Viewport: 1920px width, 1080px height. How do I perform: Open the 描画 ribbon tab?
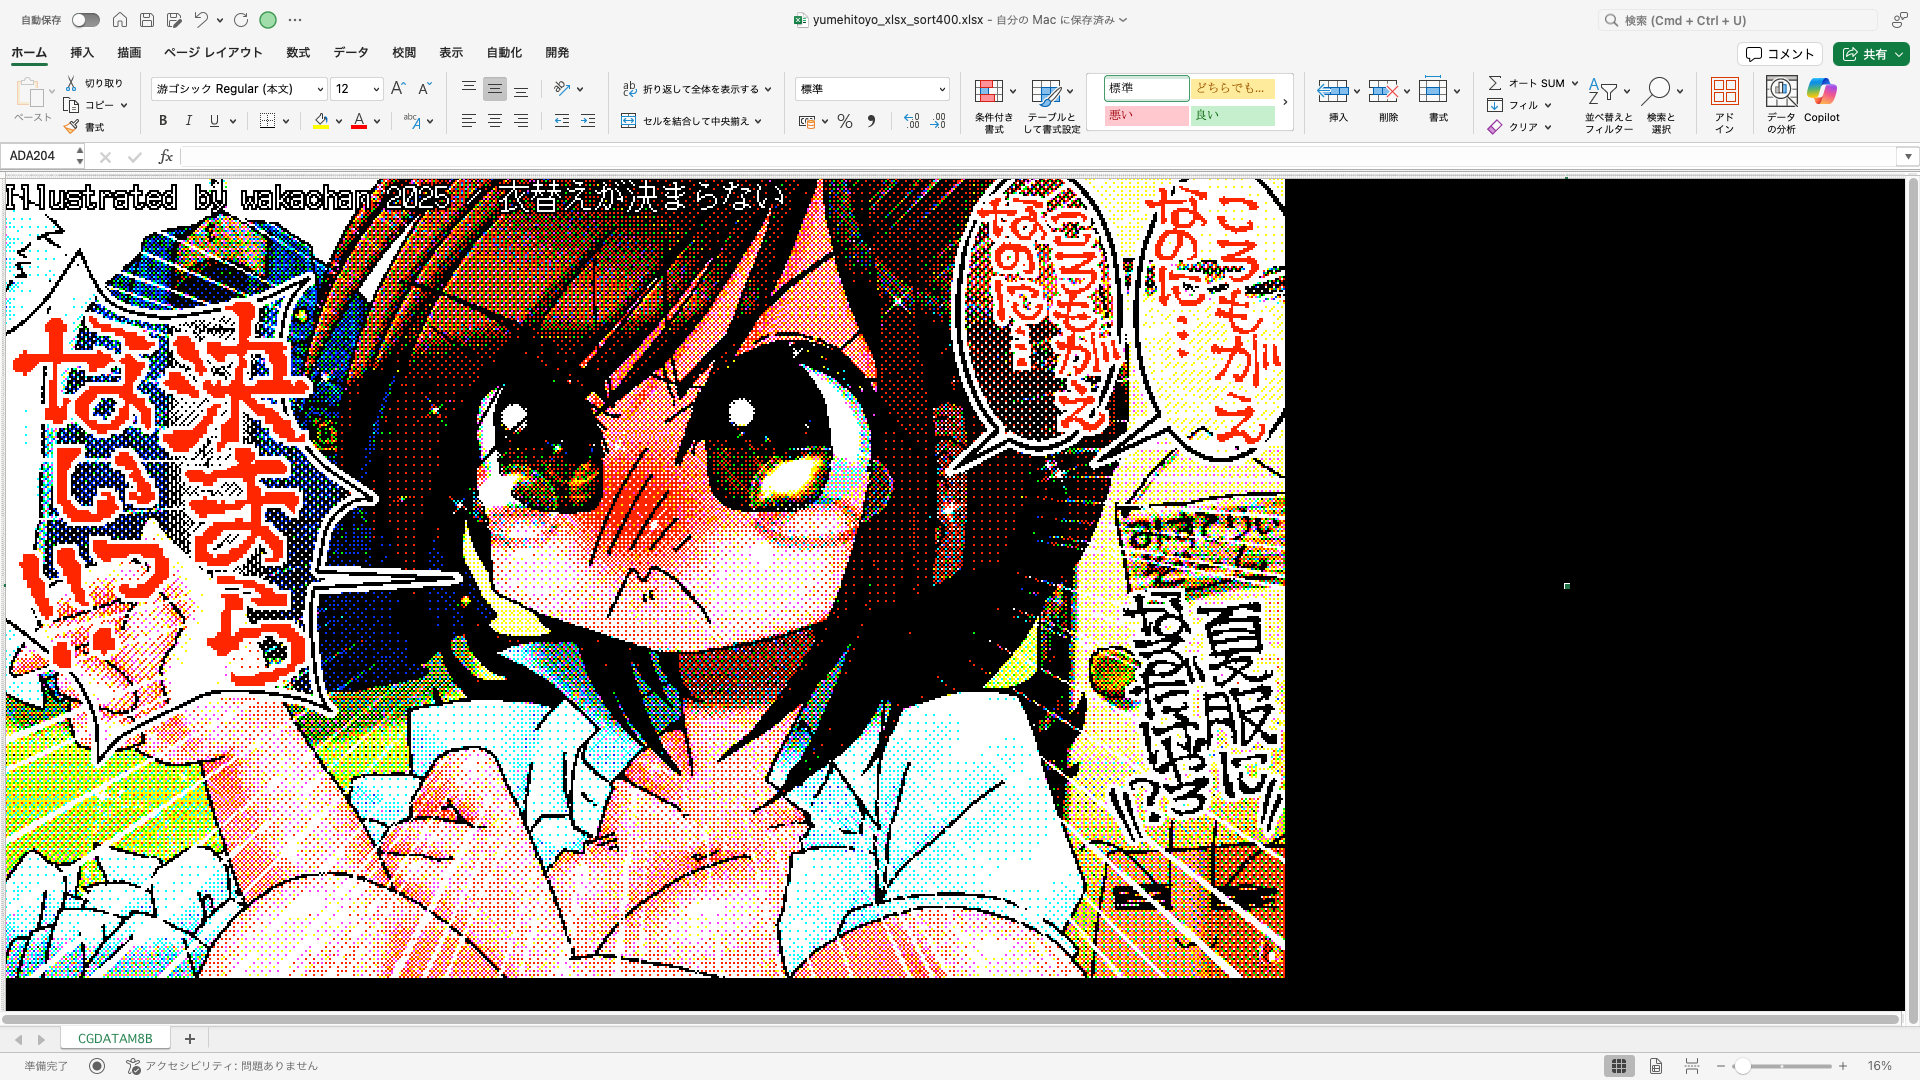pos(129,53)
